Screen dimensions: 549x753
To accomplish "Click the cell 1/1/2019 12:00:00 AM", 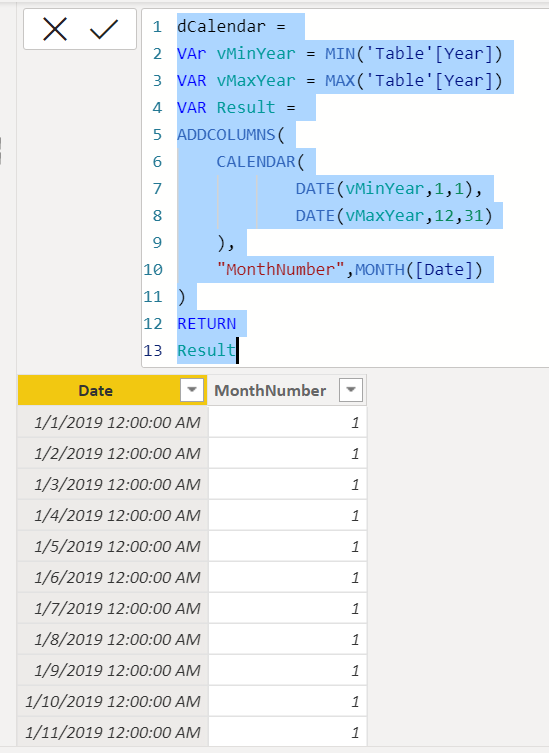I will point(113,422).
